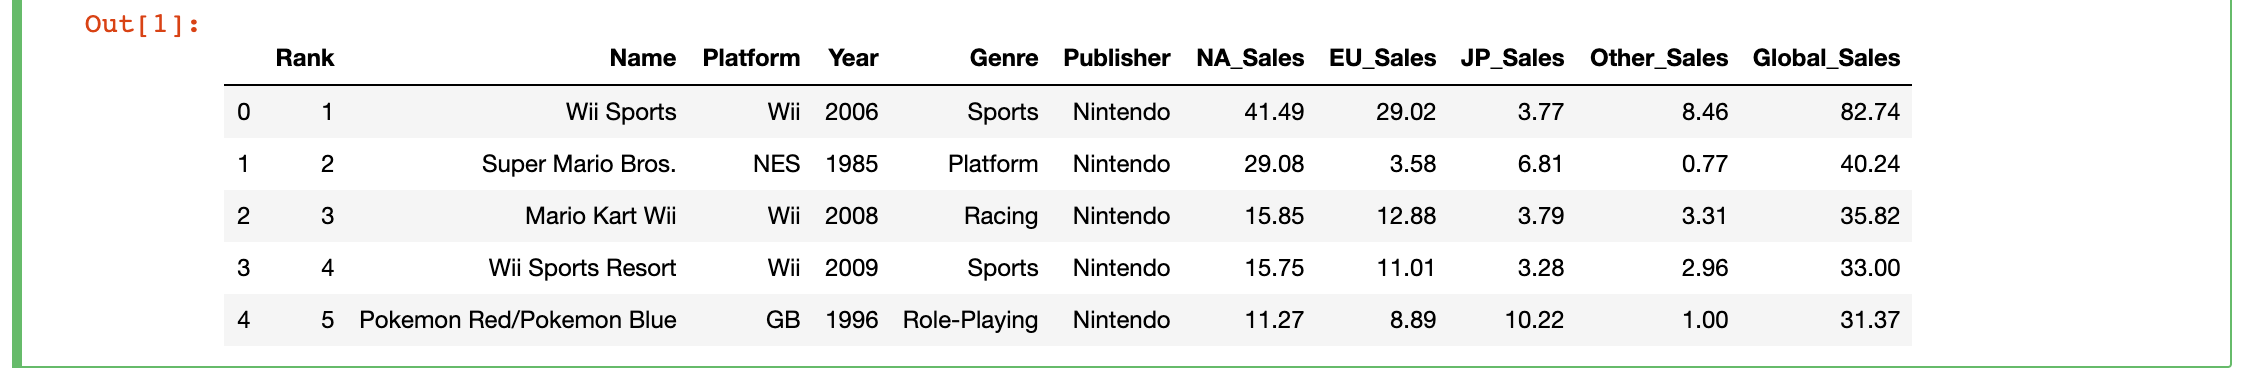
Task: Click the Pokemon Red/Pokemon Blue cell
Action: (518, 320)
